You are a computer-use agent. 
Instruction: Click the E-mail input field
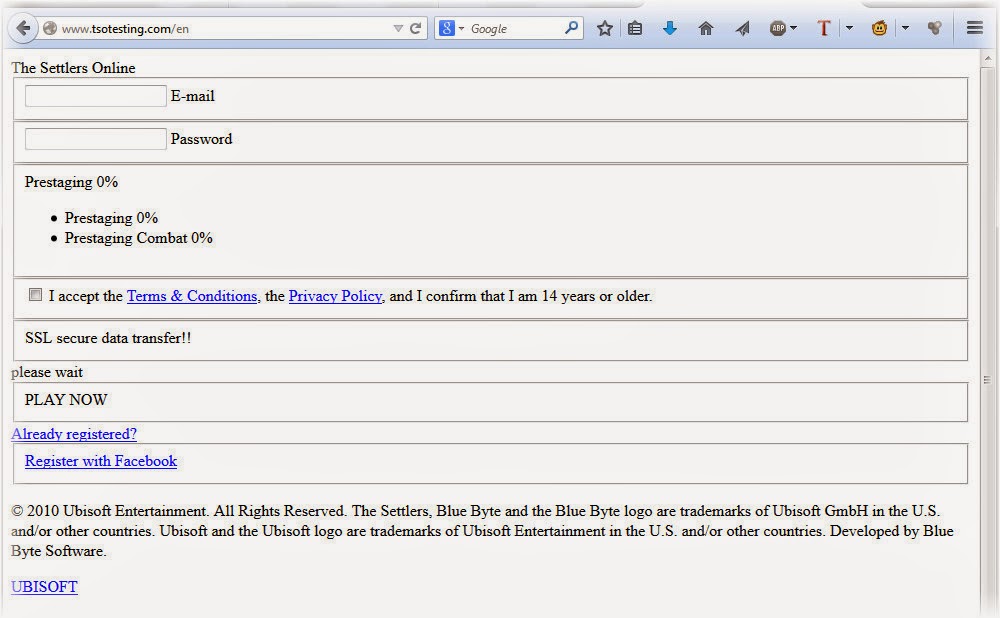[96, 96]
